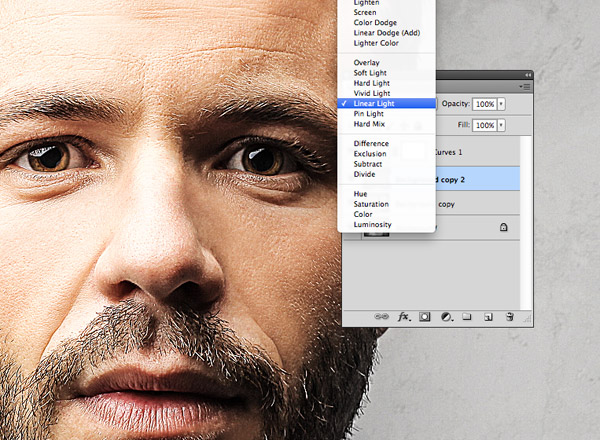
Task: Click the Link layers chain icon
Action: point(381,316)
